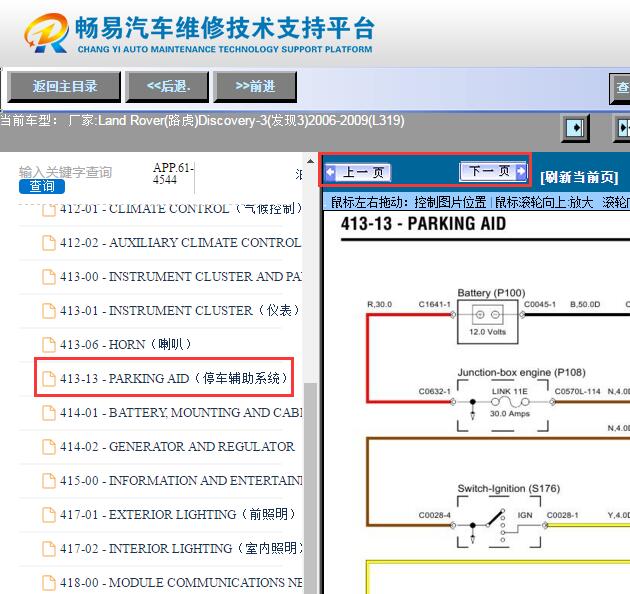Go forward with the >>前进 button
Viewport: 630px width, 594px height.
(x=255, y=86)
